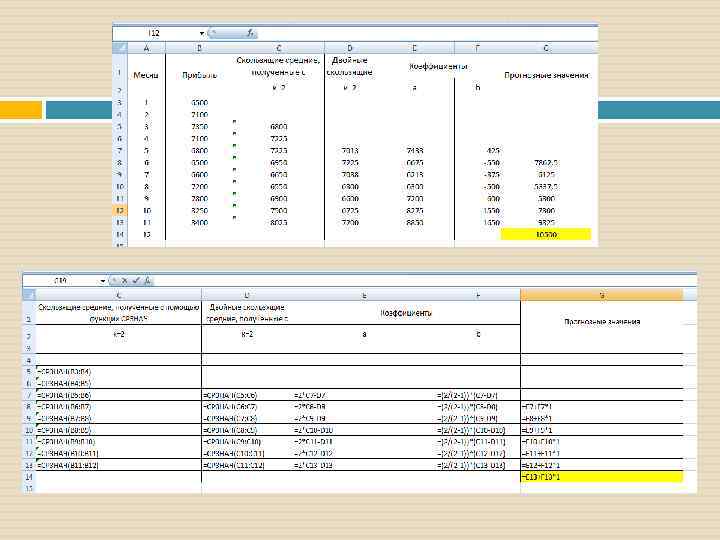Viewport: 720px width, 540px height.
Task: Click 'Коэффициенты' header in lower spreadsheet
Action: pos(406,313)
